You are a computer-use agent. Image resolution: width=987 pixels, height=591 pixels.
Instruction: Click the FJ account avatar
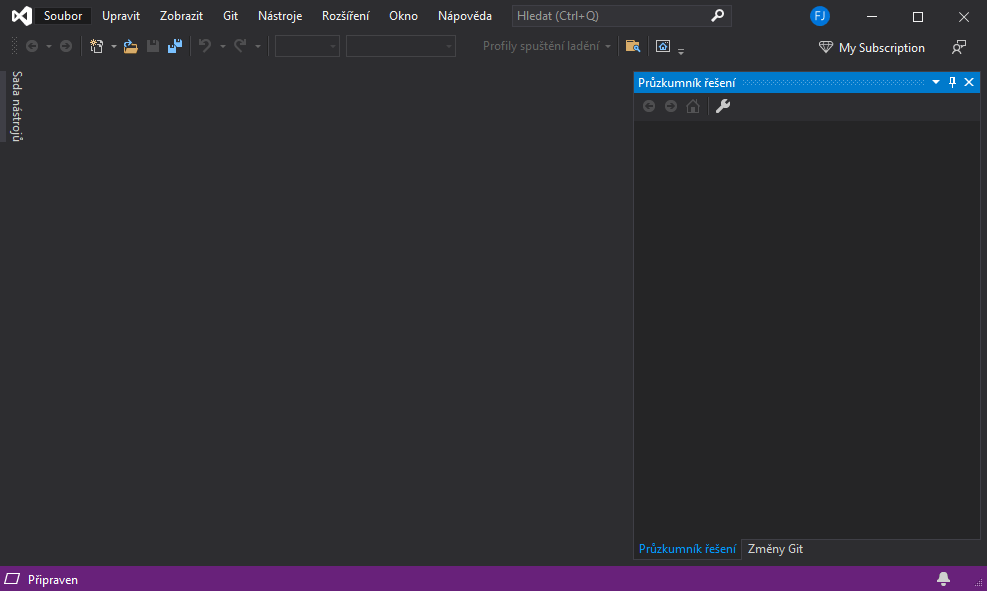point(820,16)
